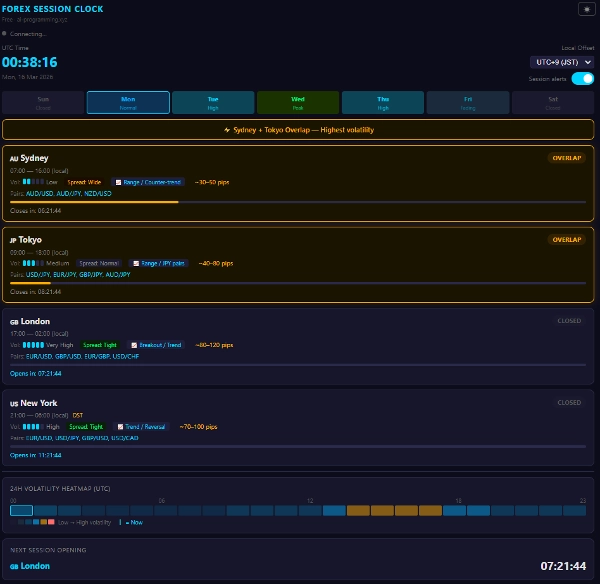Image resolution: width=600 pixels, height=584 pixels.
Task: Open the UTC+9 (JST) offset dropdown
Action: 562,62
